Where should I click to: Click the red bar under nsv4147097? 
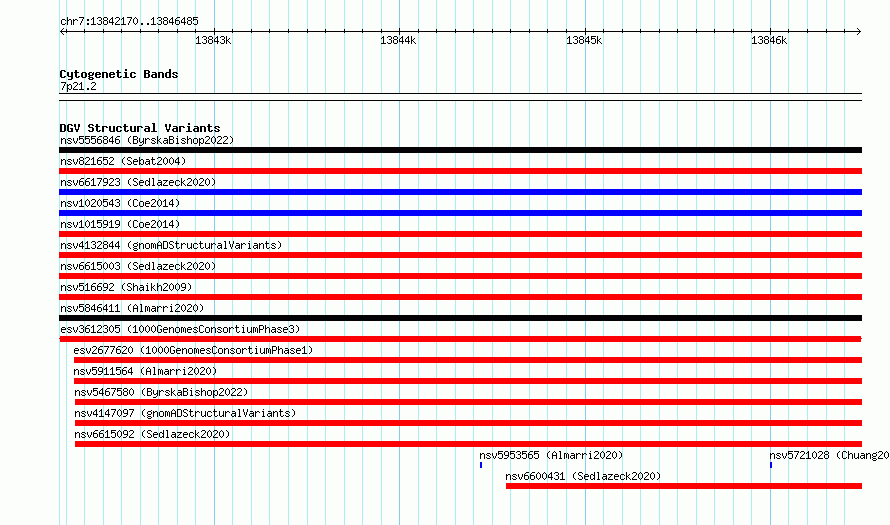click(x=468, y=423)
